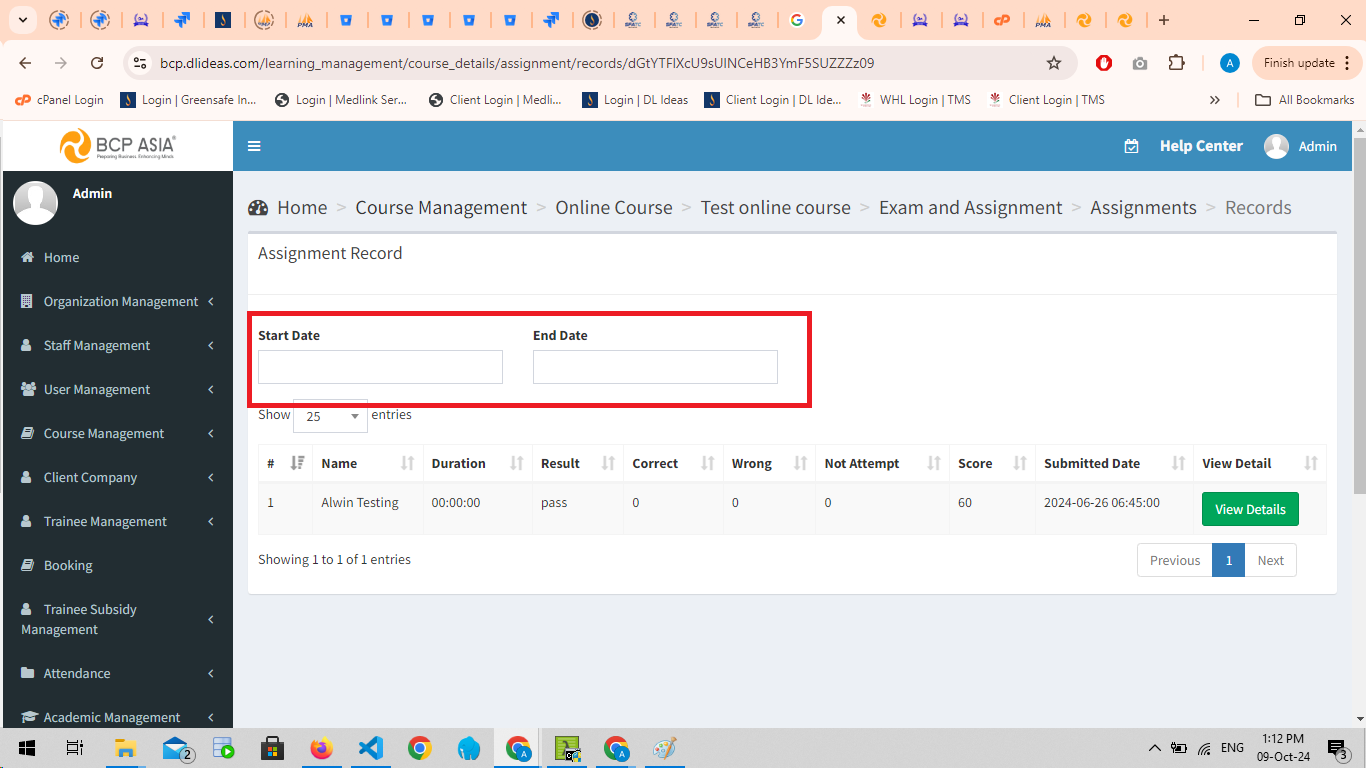
Task: Go to the Course Management breadcrumb
Action: (x=441, y=208)
